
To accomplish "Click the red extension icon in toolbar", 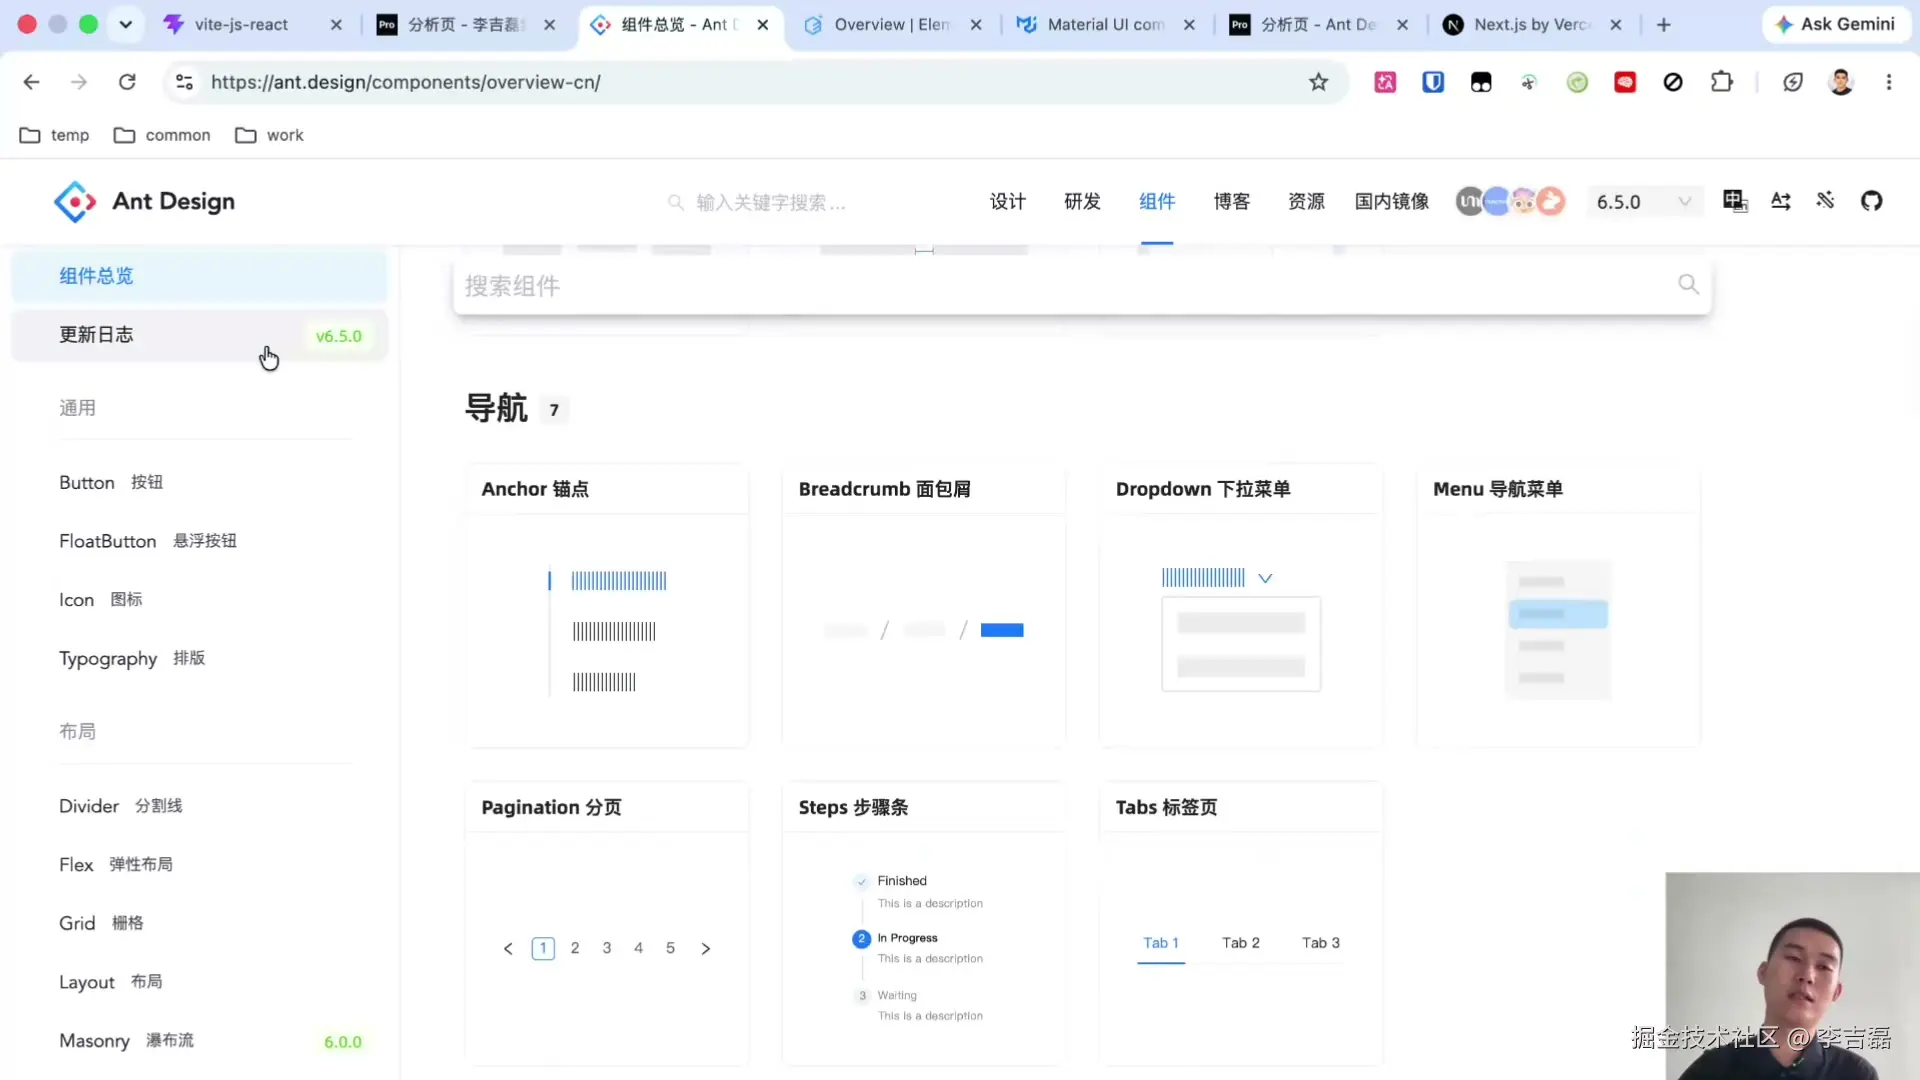I will pos(1625,82).
